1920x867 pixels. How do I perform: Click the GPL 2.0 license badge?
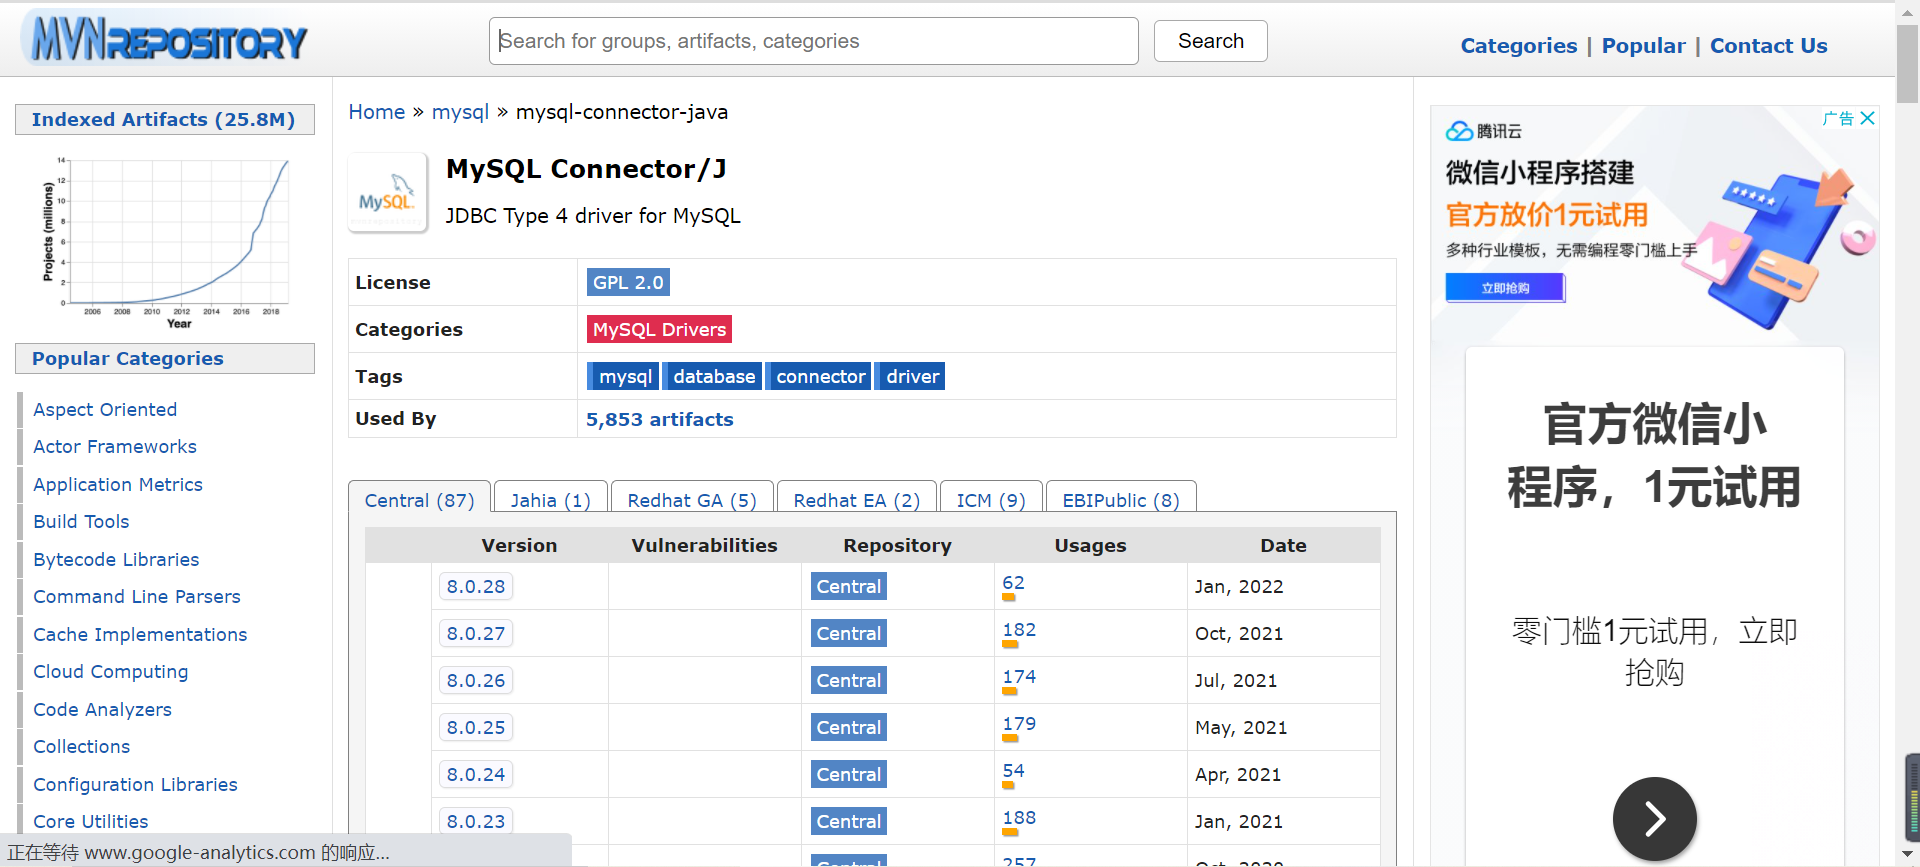coord(628,283)
